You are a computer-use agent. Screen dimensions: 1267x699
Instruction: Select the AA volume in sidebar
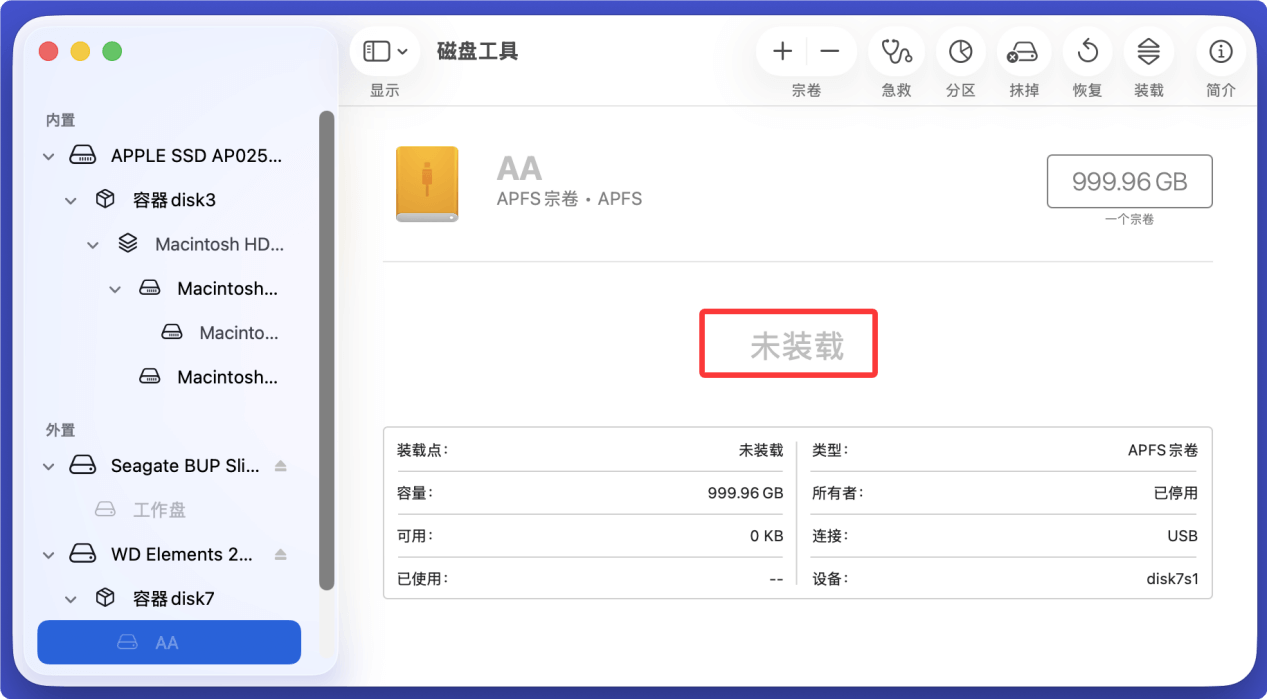168,642
